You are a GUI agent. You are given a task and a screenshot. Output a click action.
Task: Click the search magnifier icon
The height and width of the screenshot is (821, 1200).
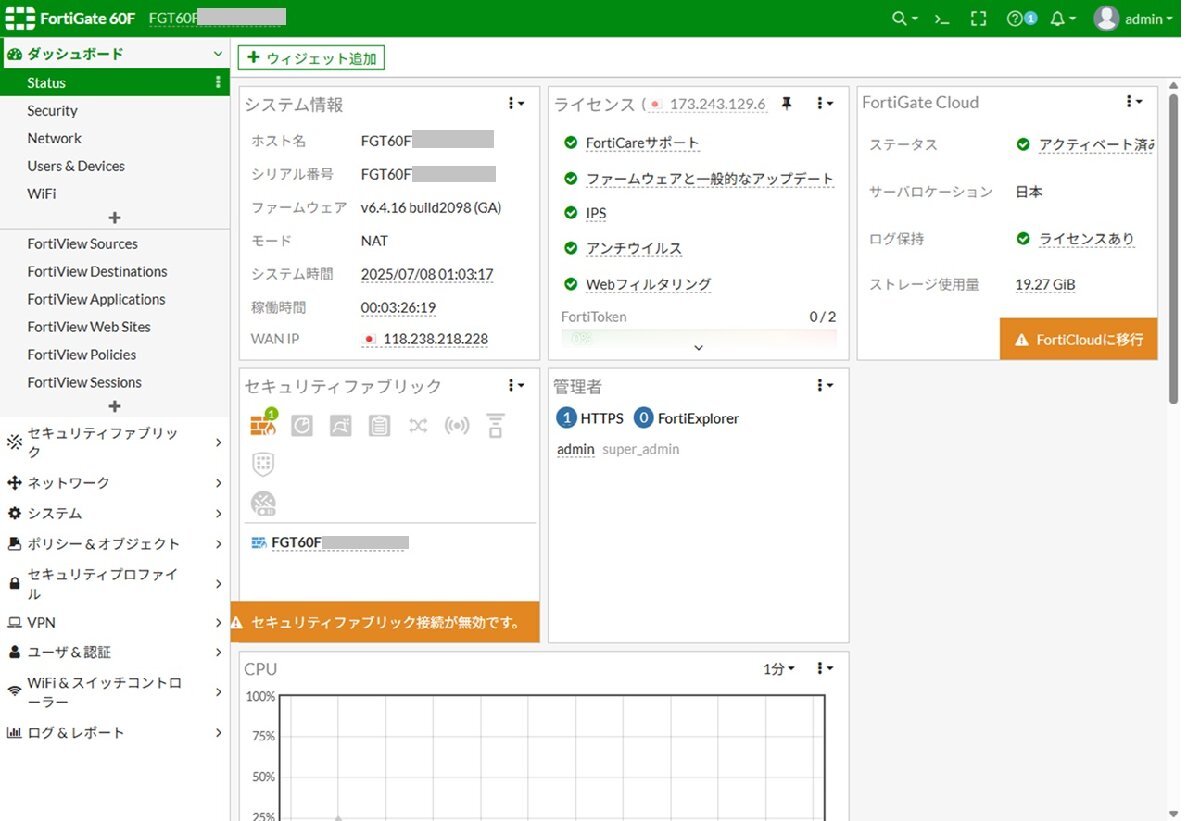901,19
